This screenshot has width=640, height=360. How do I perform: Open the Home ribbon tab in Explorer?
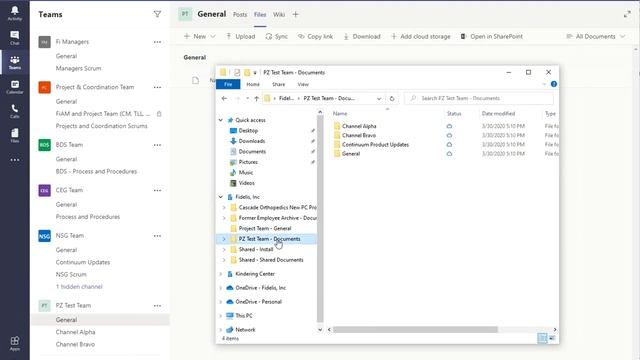(253, 84)
